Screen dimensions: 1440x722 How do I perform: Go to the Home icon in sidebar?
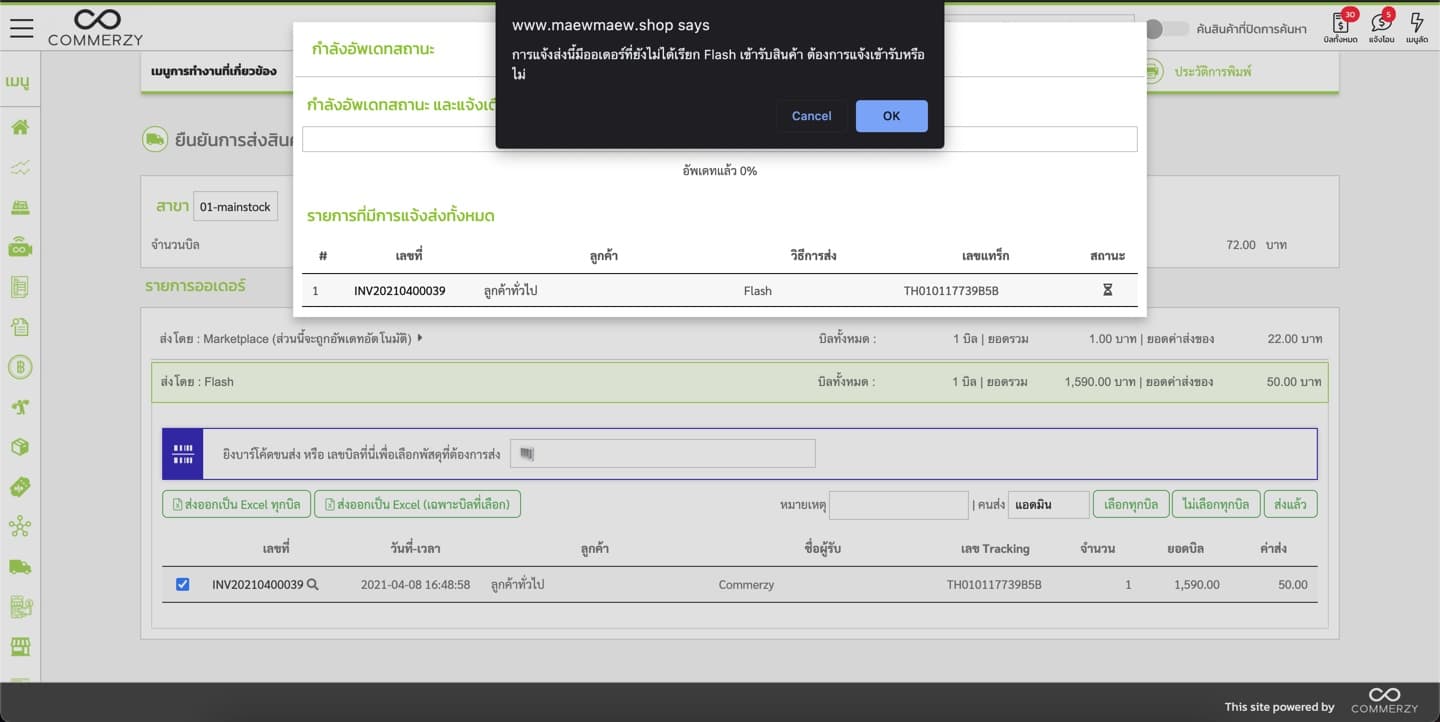pos(20,127)
